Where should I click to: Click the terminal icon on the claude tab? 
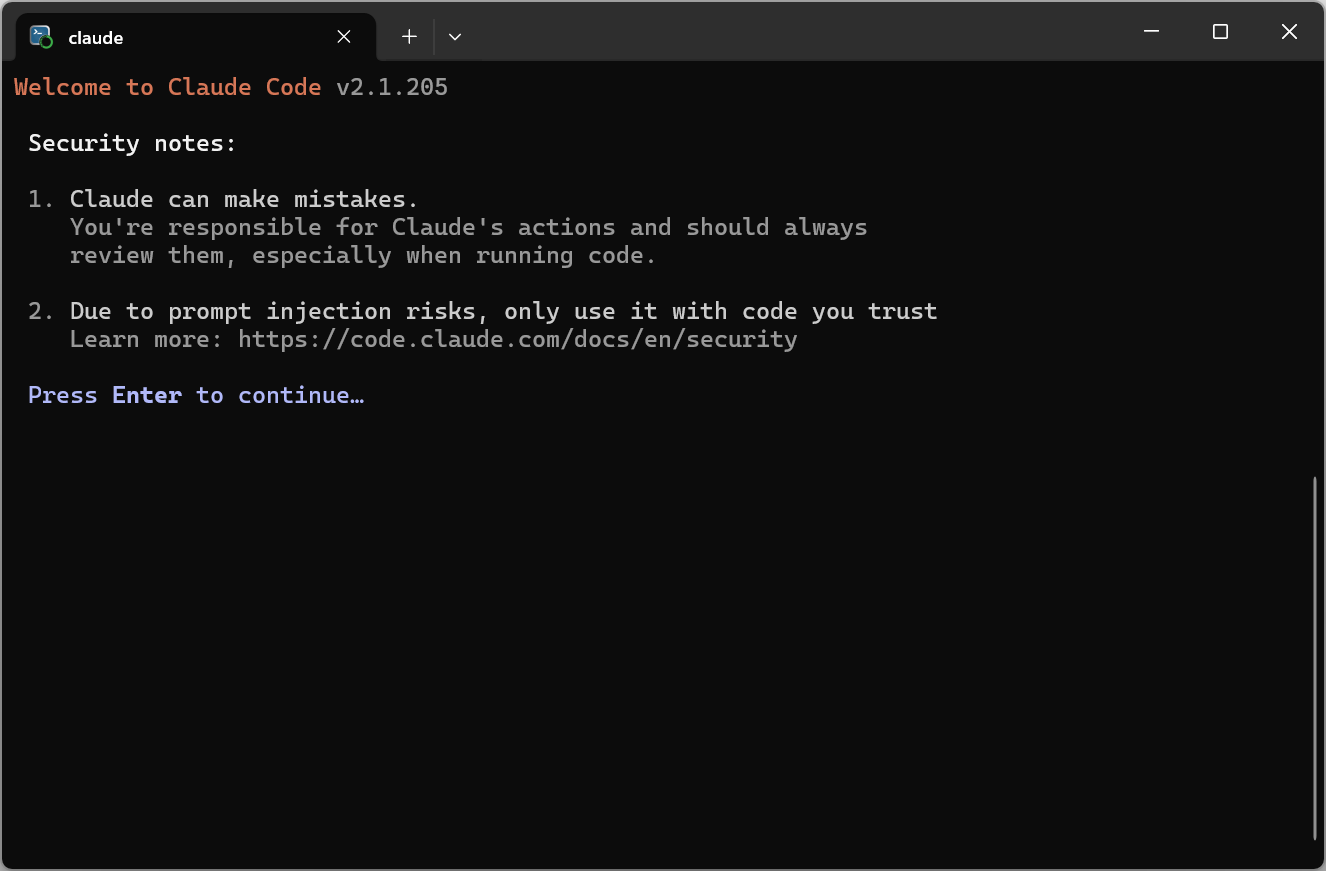point(41,37)
